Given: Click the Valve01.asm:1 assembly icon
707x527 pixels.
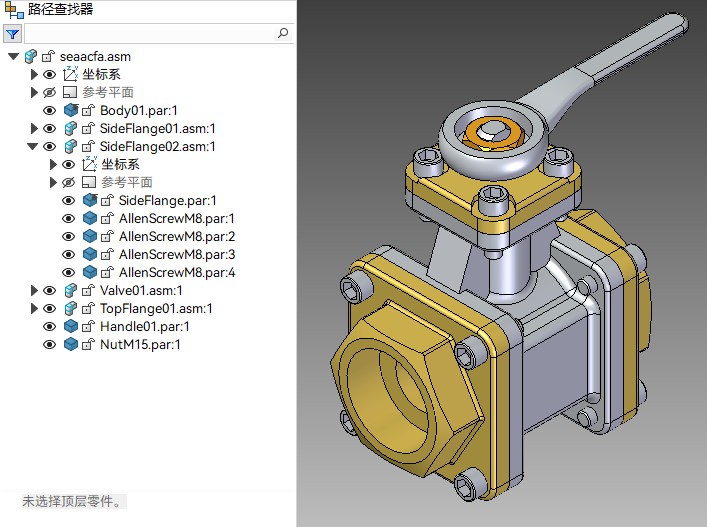Looking at the screenshot, I should pyautogui.click(x=71, y=291).
